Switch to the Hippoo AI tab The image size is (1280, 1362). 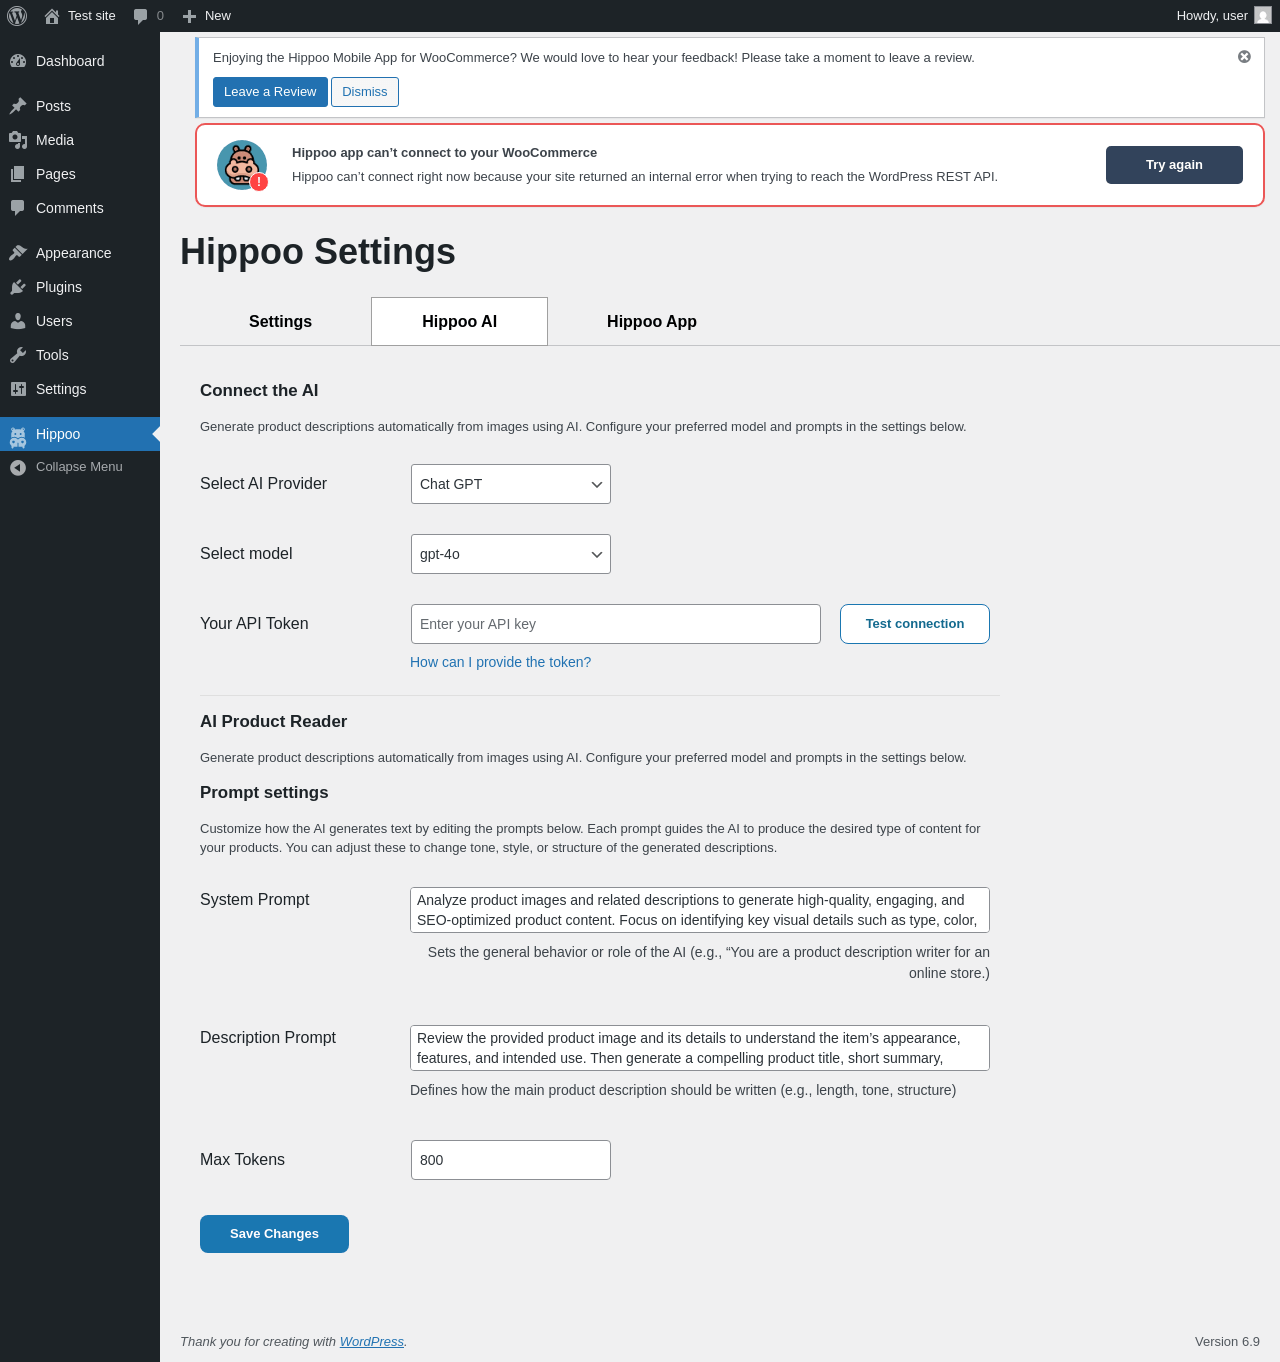click(x=459, y=321)
